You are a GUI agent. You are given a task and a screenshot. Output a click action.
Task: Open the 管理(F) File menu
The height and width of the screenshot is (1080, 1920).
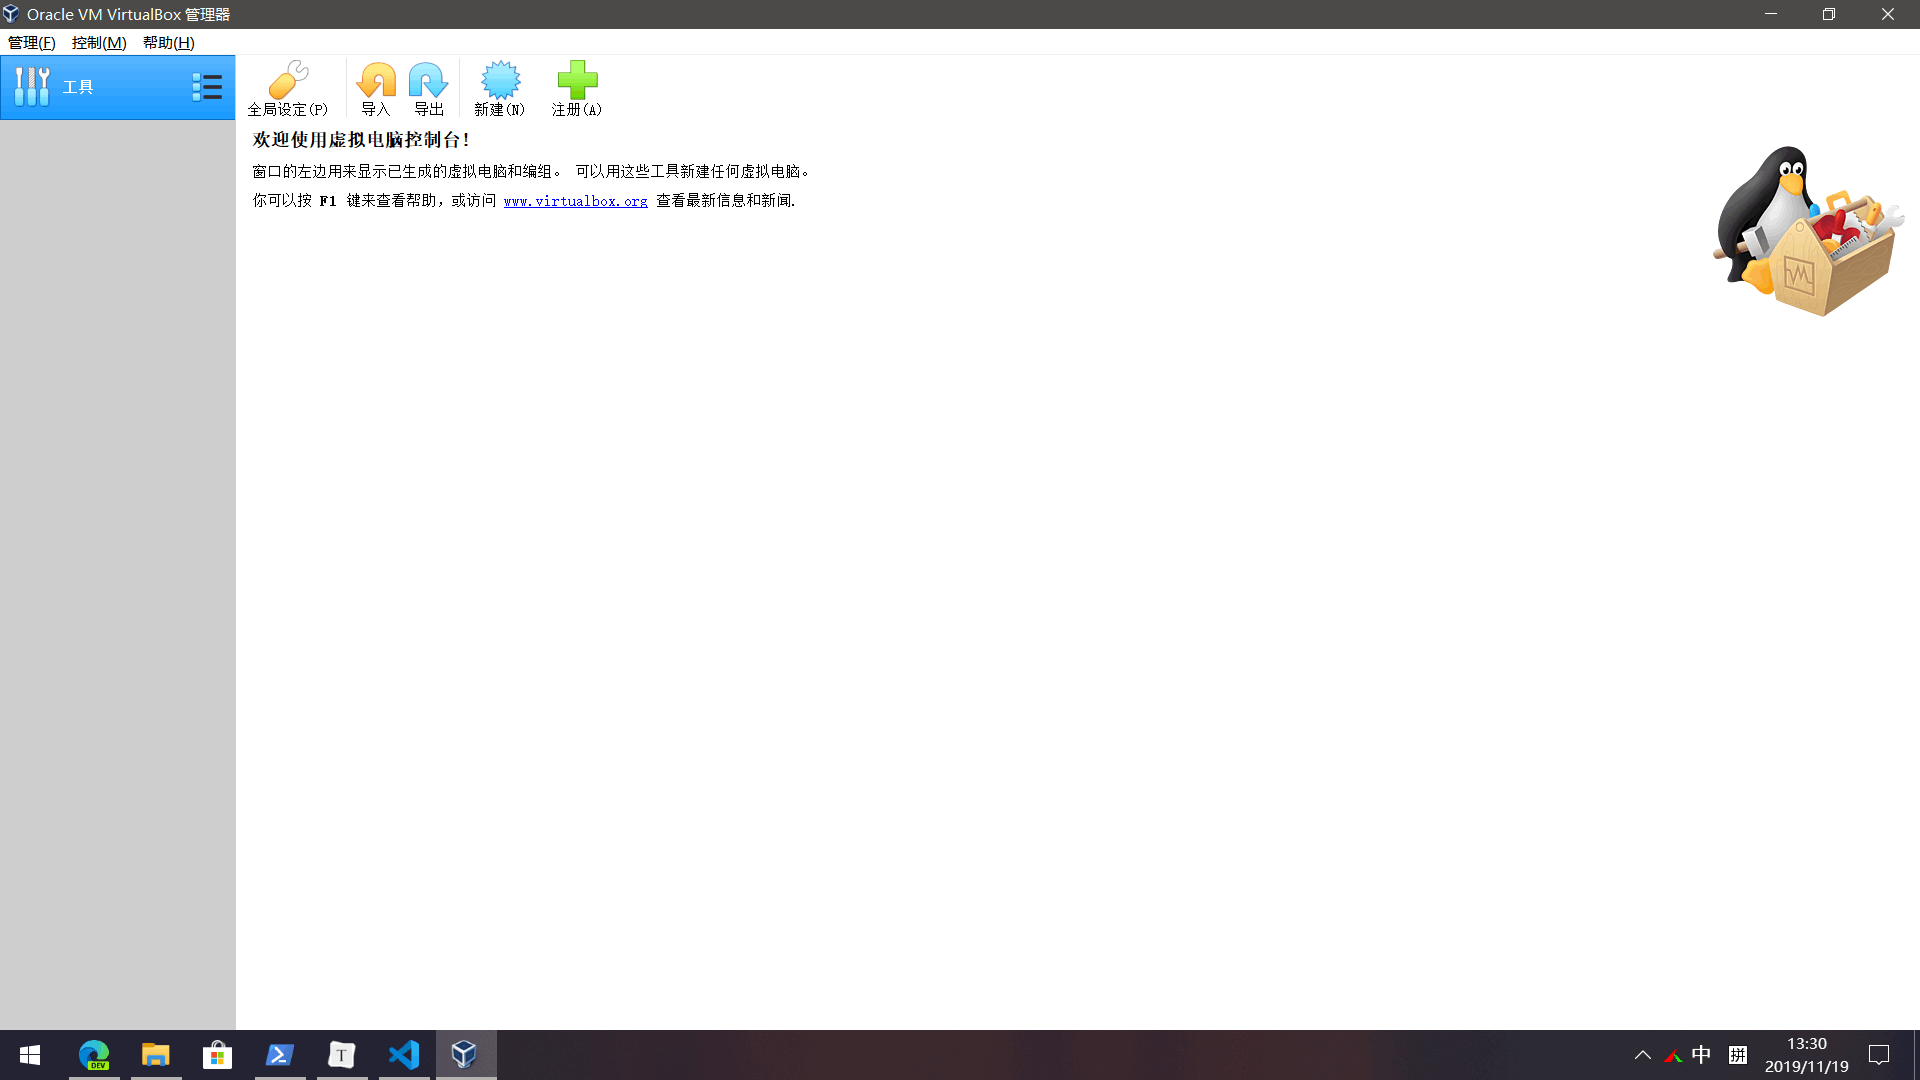tap(31, 42)
